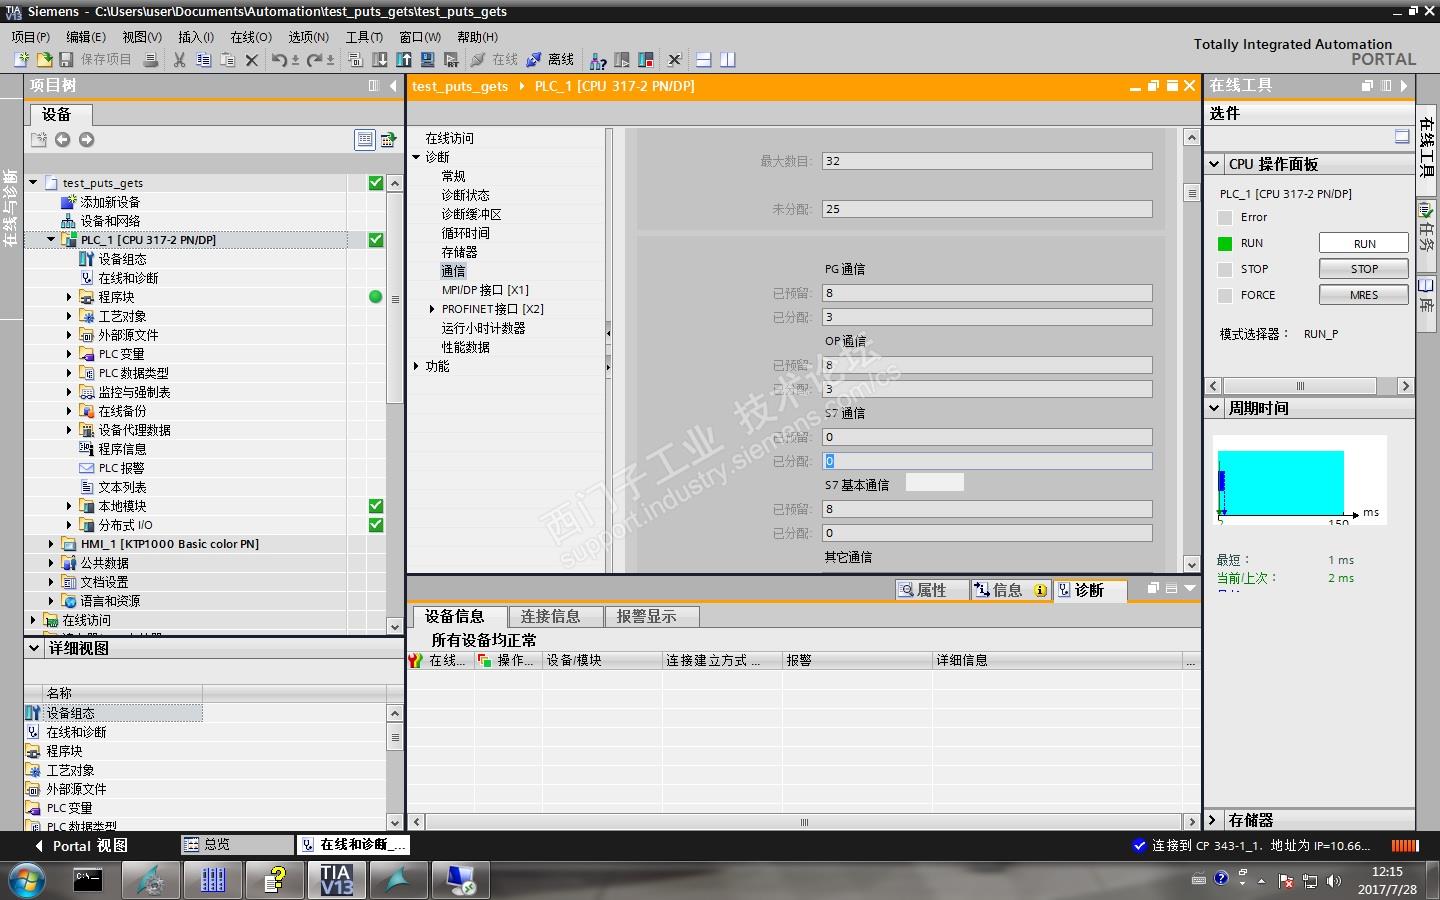Expand the 程序块 tree node
1440x900 pixels.
coord(69,297)
